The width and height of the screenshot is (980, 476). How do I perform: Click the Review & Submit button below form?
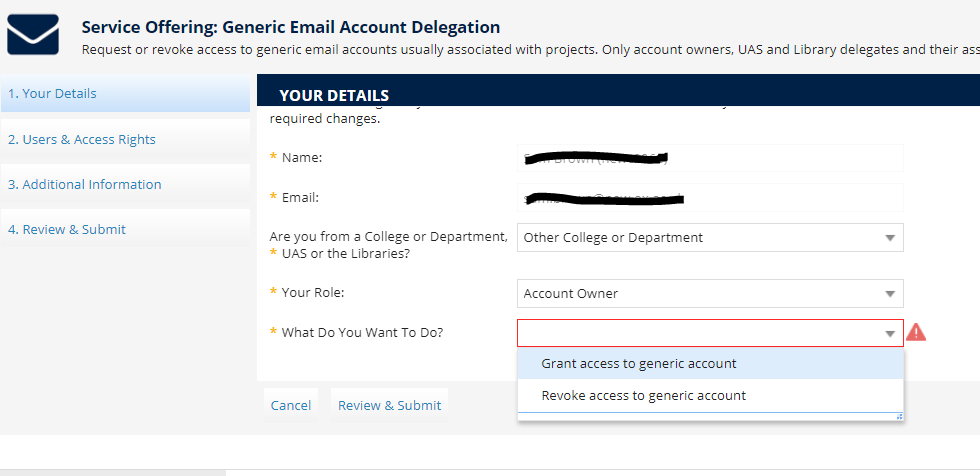click(389, 405)
